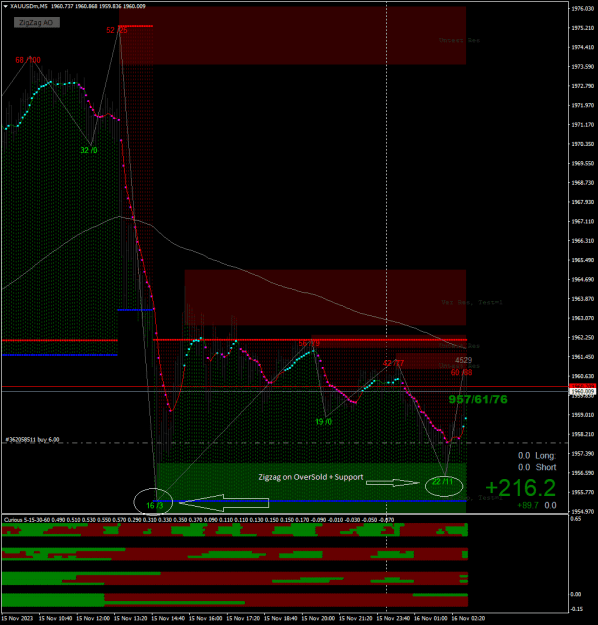Click the 1972.790 price scale label
598x625 pixels.
coord(582,86)
